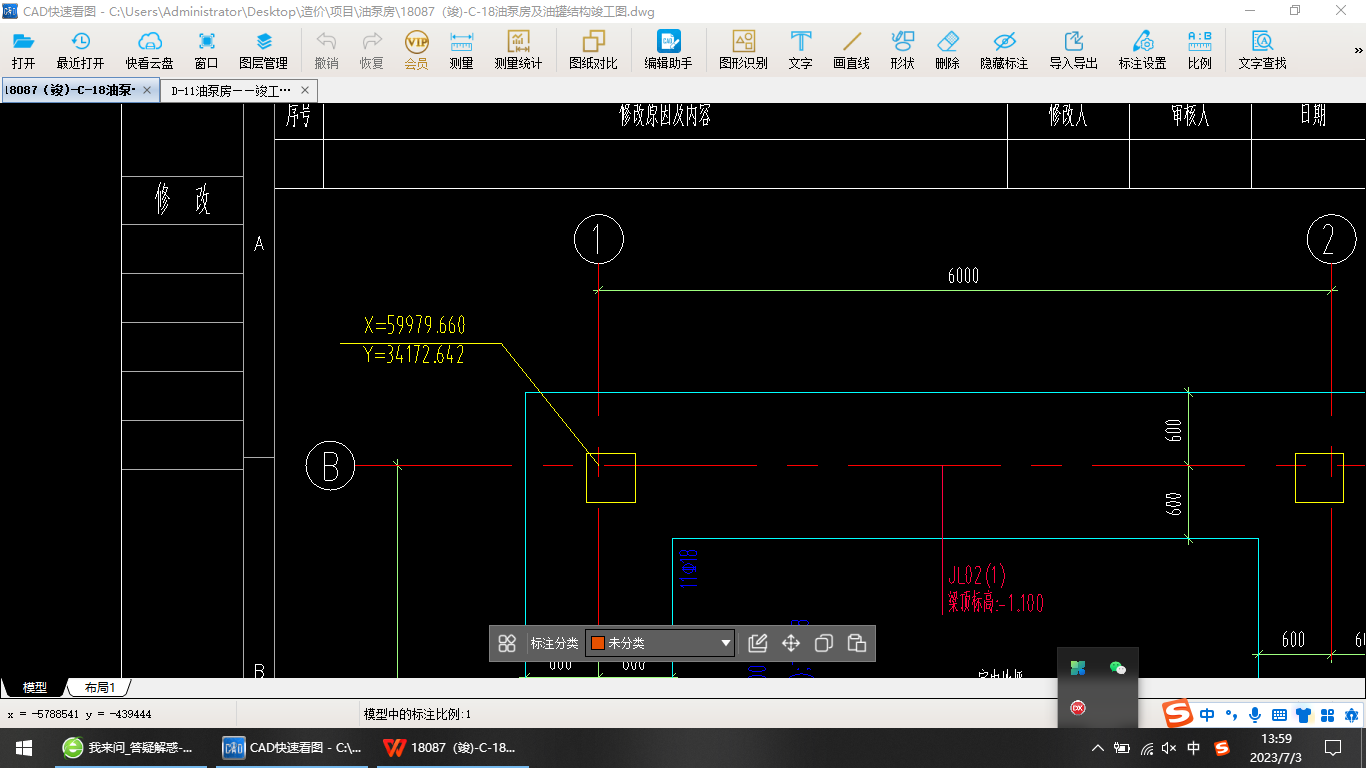The image size is (1366, 768).
Task: Open WeChat from the tray overflow
Action: click(1118, 668)
